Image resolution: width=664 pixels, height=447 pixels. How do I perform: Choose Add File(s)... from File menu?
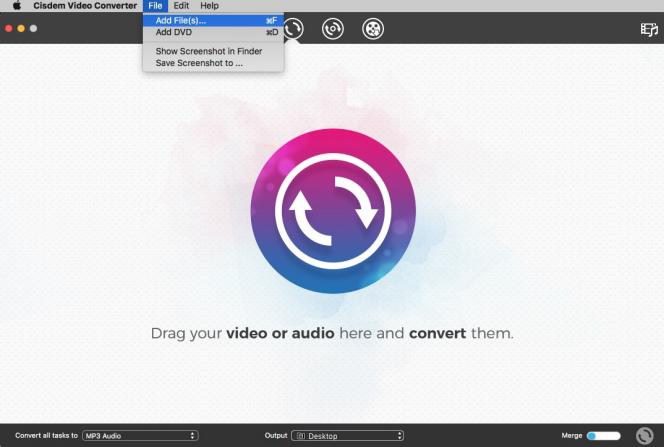pos(213,20)
